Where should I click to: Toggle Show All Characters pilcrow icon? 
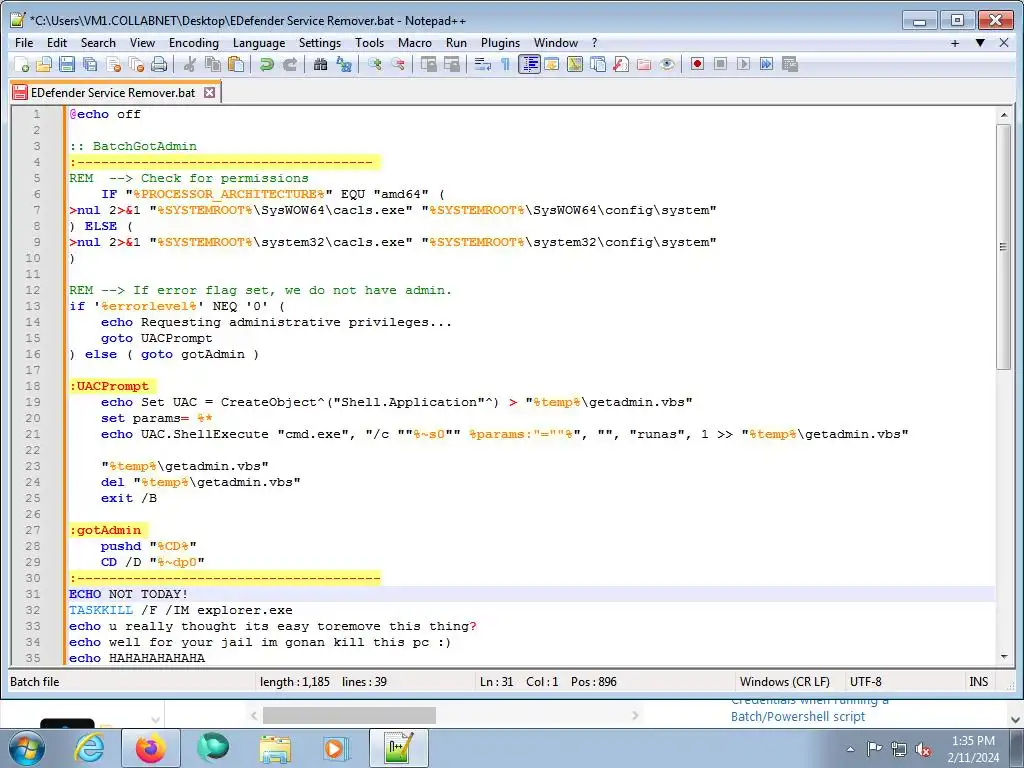[505, 64]
